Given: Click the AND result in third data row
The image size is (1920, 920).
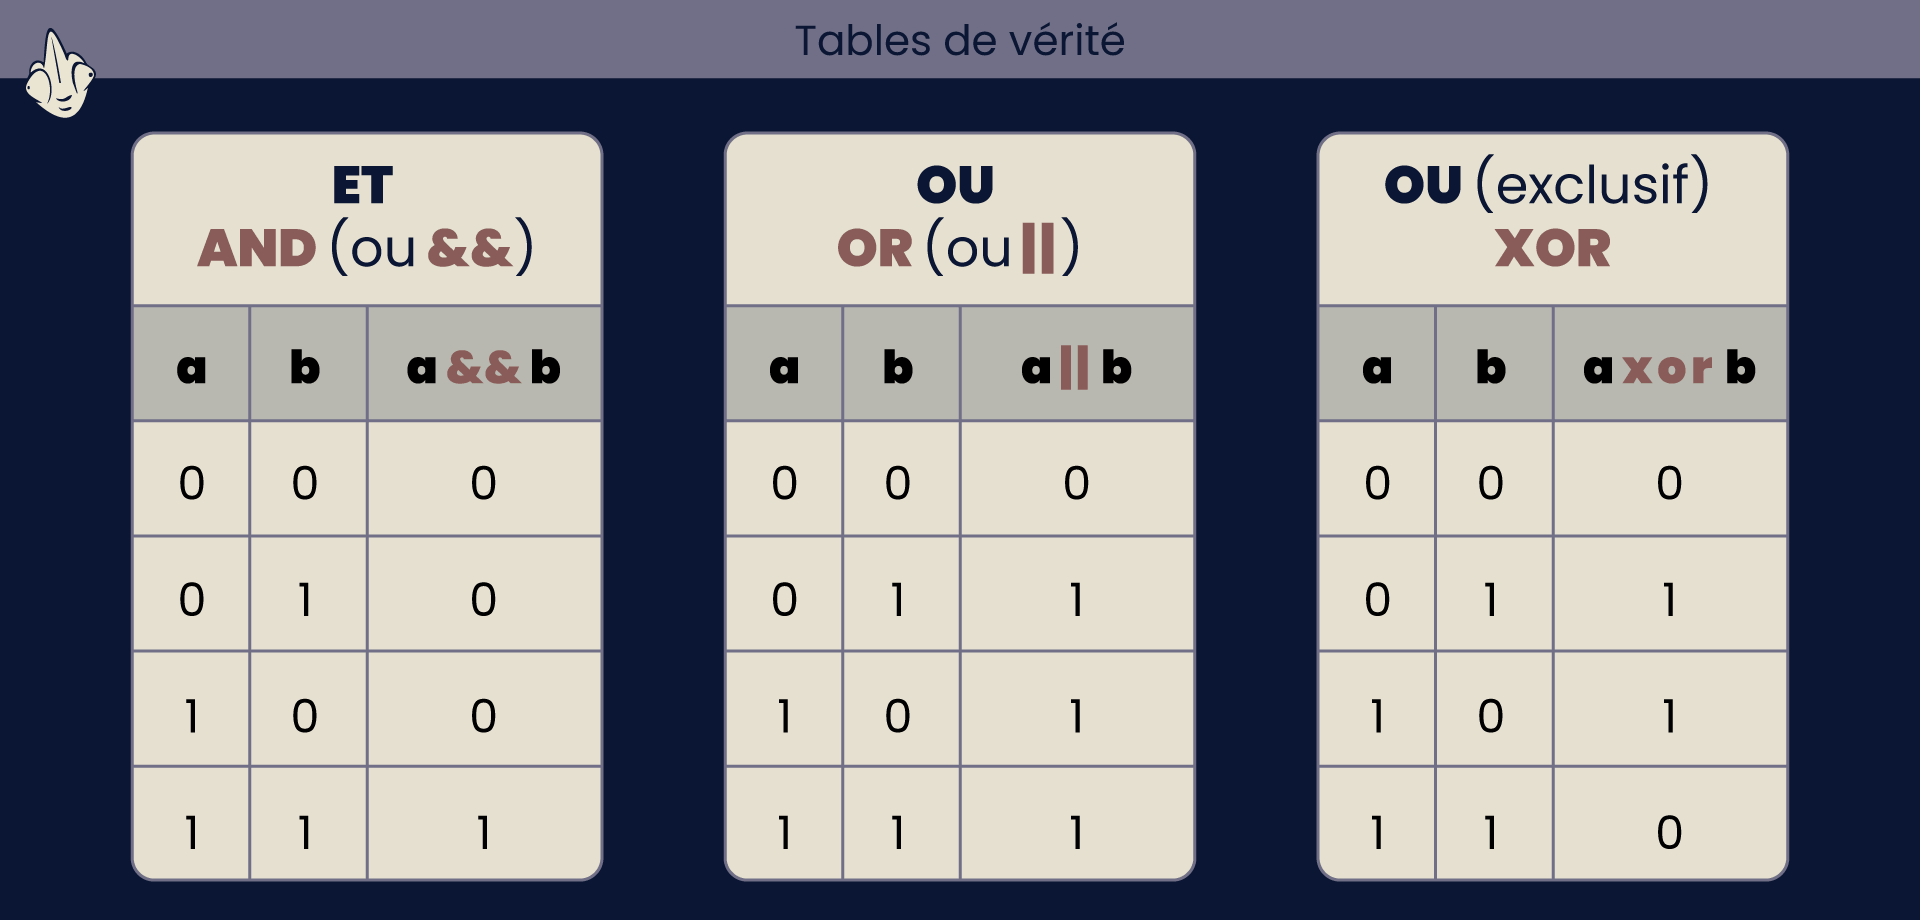Looking at the screenshot, I should [483, 716].
